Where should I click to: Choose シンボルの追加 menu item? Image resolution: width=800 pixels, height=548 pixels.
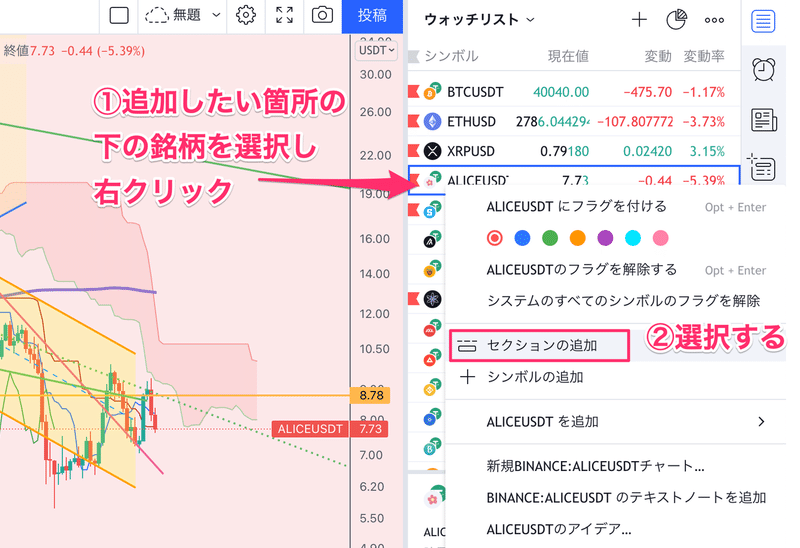tap(616, 377)
